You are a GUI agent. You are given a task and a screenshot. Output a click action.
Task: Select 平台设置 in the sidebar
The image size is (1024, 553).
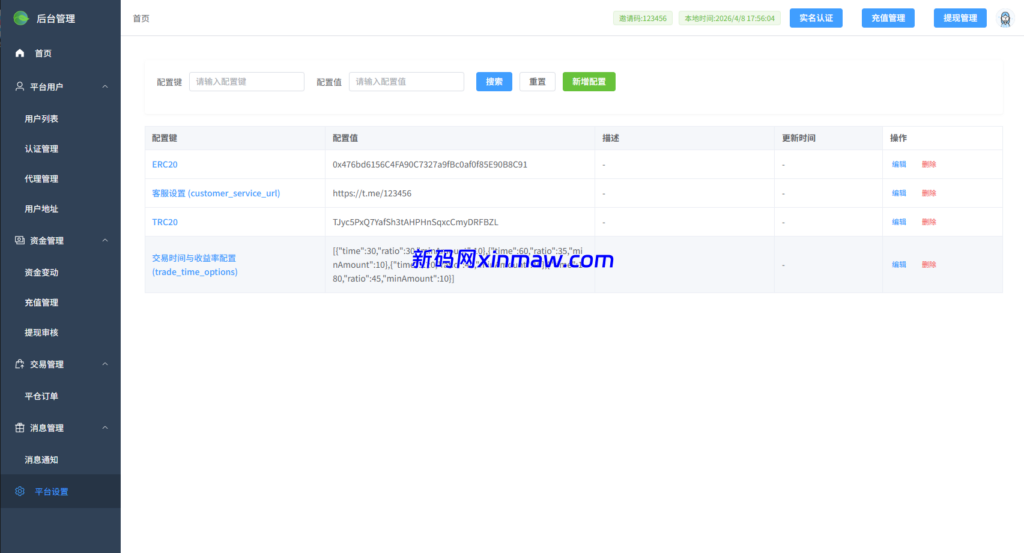click(x=60, y=491)
